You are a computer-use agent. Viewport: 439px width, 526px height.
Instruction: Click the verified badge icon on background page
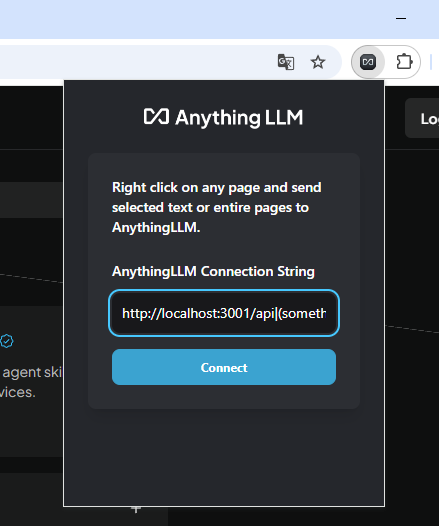pyautogui.click(x=6, y=341)
